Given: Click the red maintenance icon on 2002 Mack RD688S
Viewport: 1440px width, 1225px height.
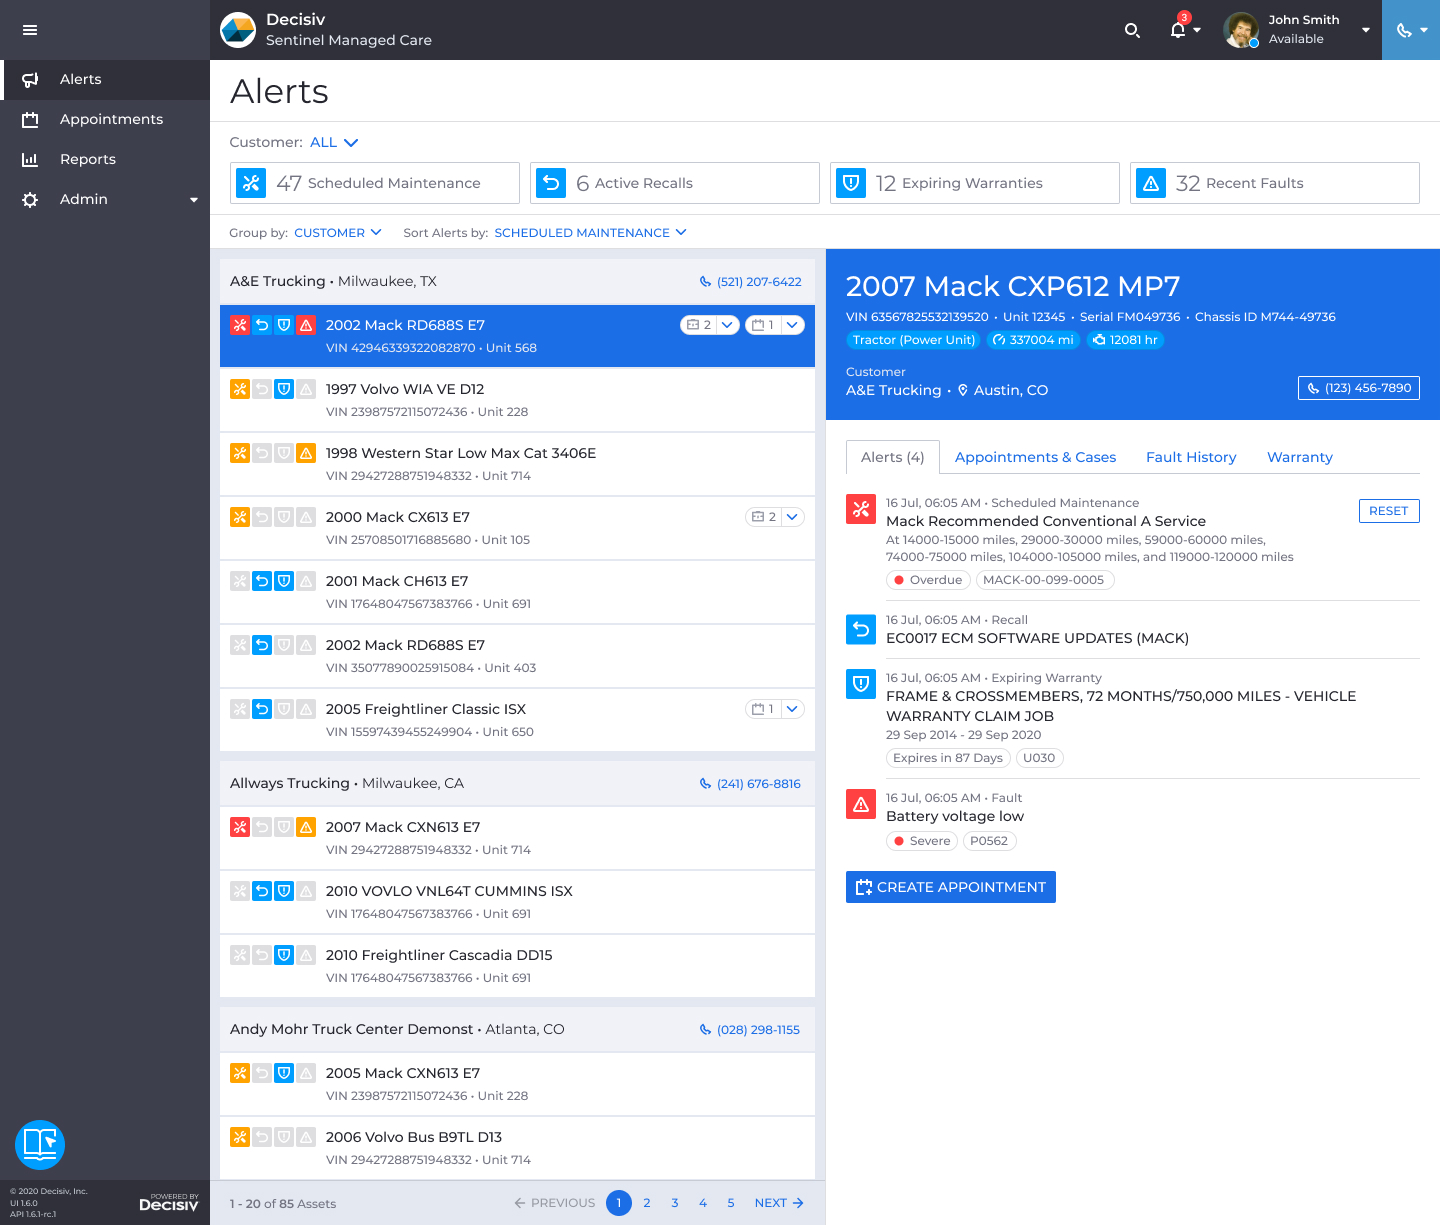Looking at the screenshot, I should 240,325.
